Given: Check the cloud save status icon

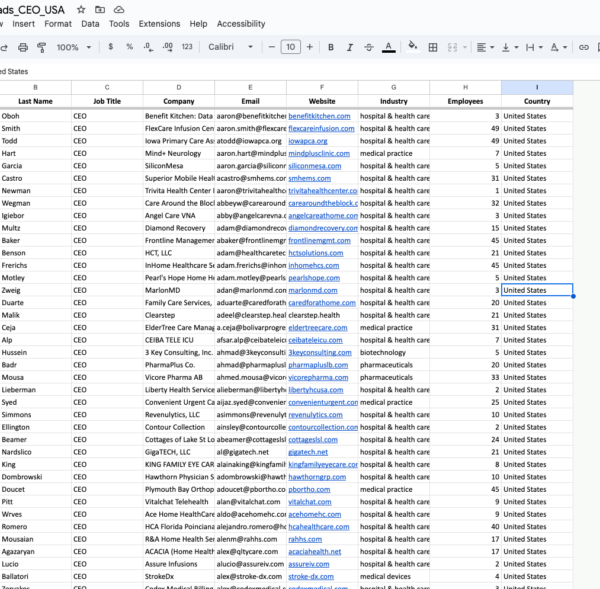Looking at the screenshot, I should click(119, 10).
